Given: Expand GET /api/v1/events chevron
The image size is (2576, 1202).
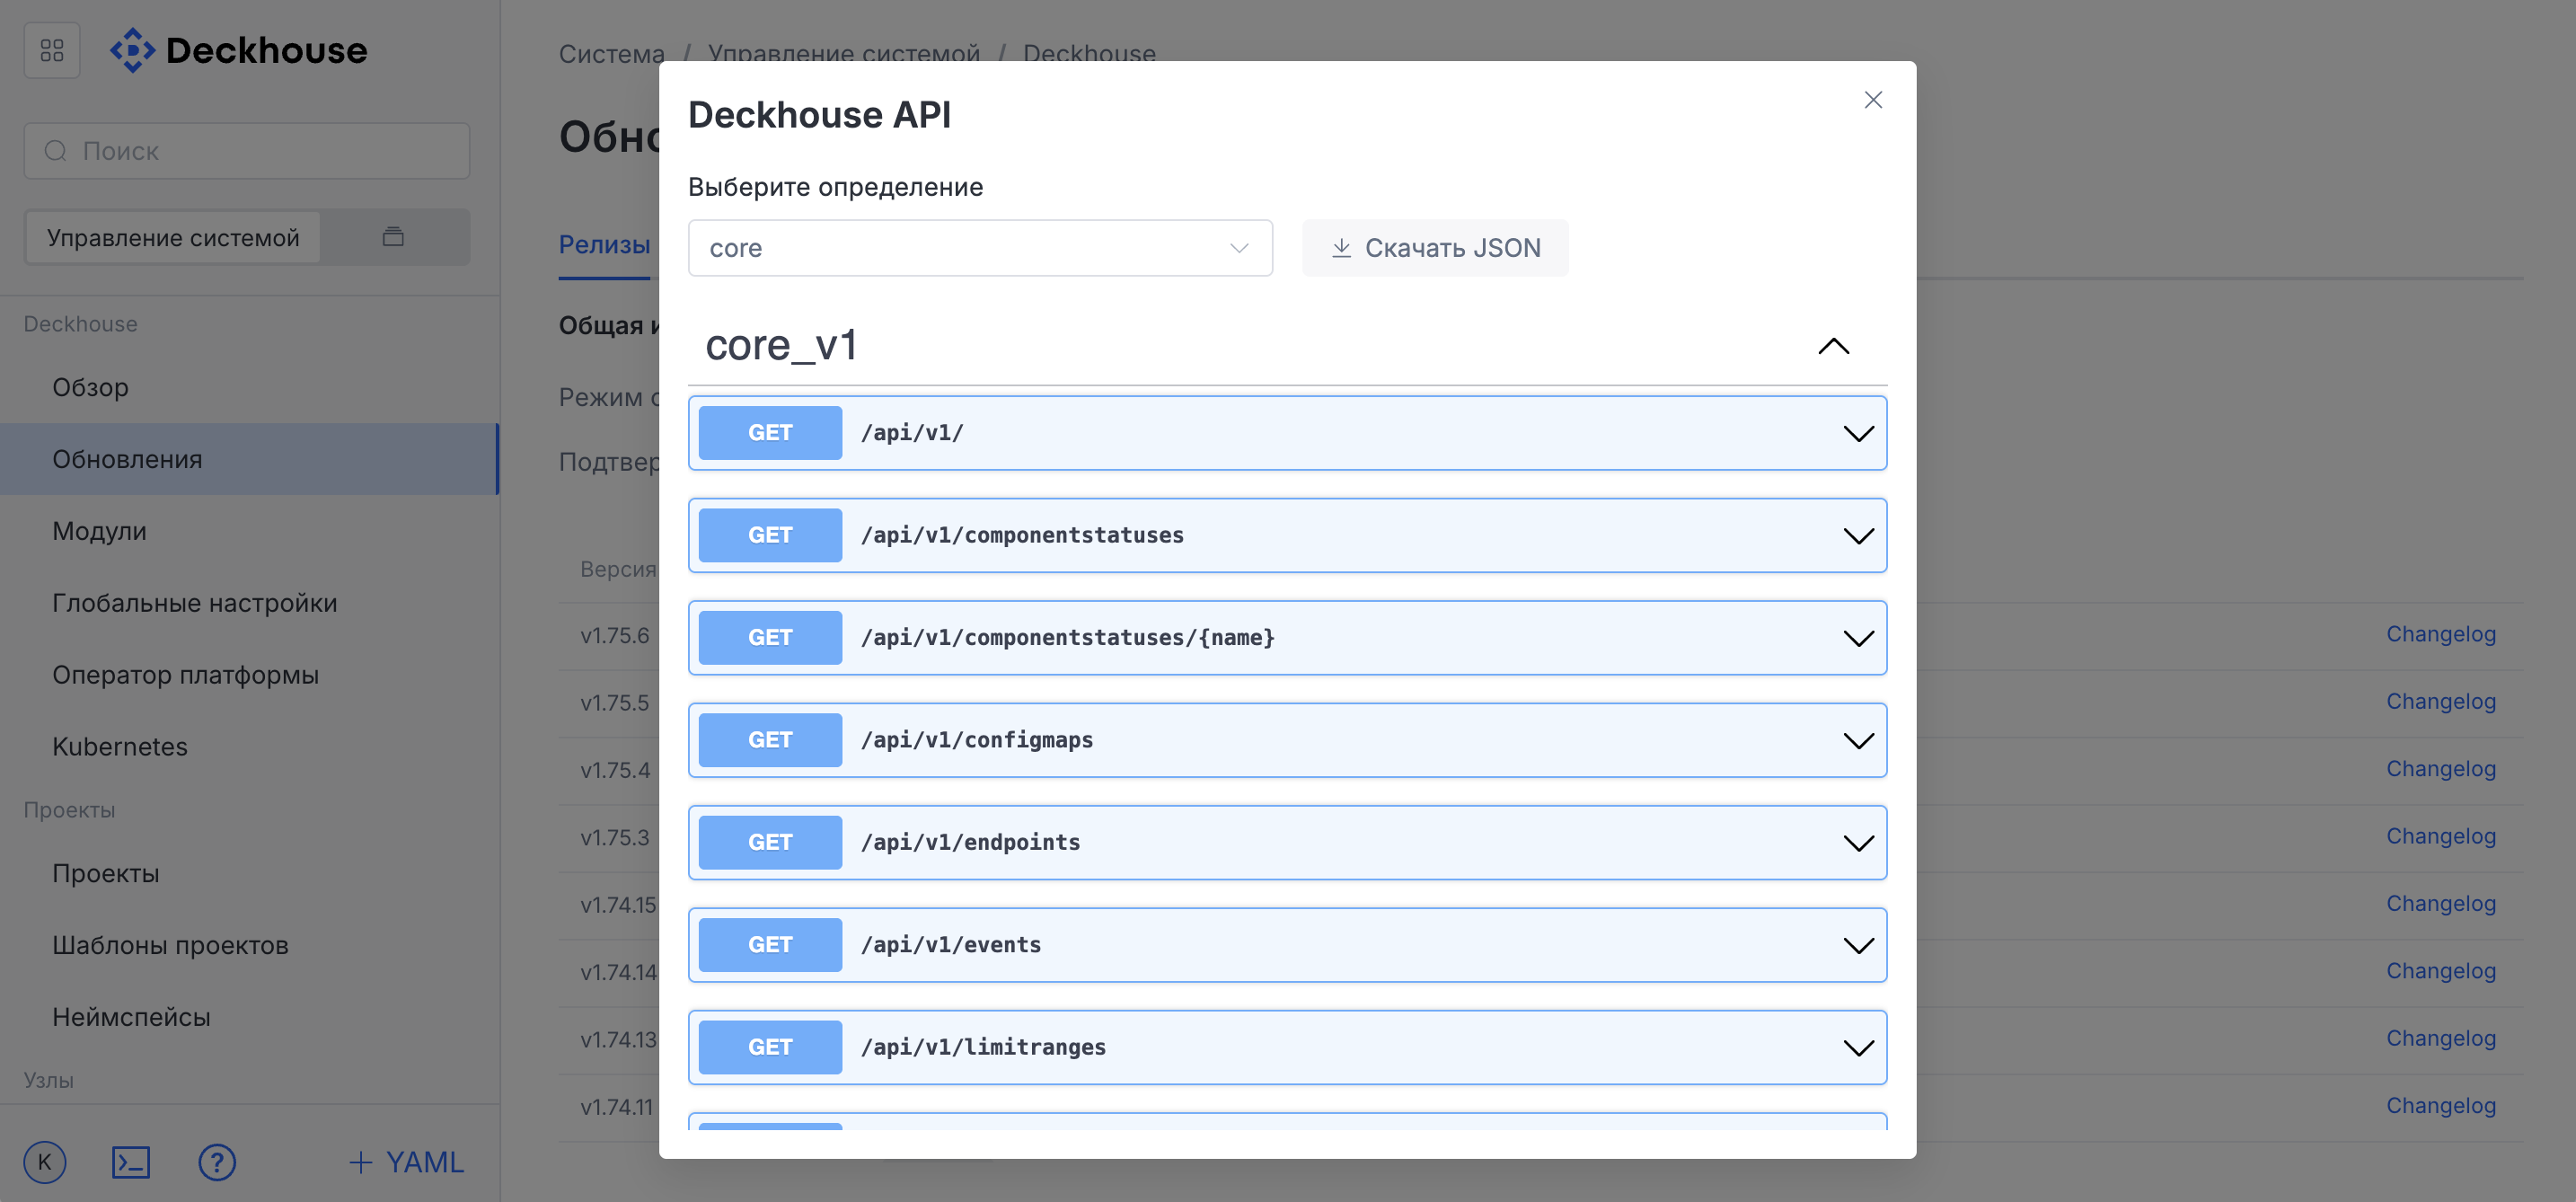Looking at the screenshot, I should [1858, 945].
